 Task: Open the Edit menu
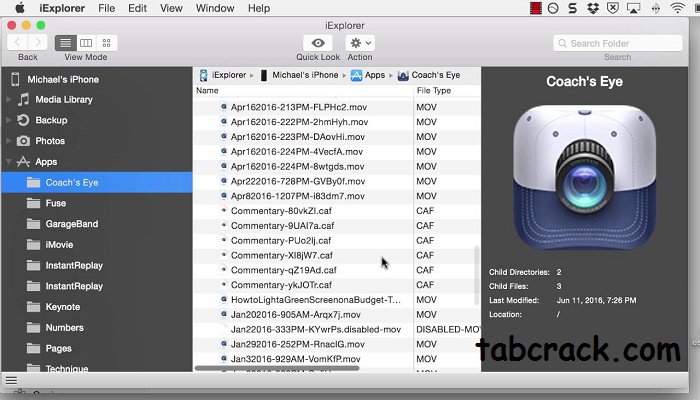tap(138, 8)
